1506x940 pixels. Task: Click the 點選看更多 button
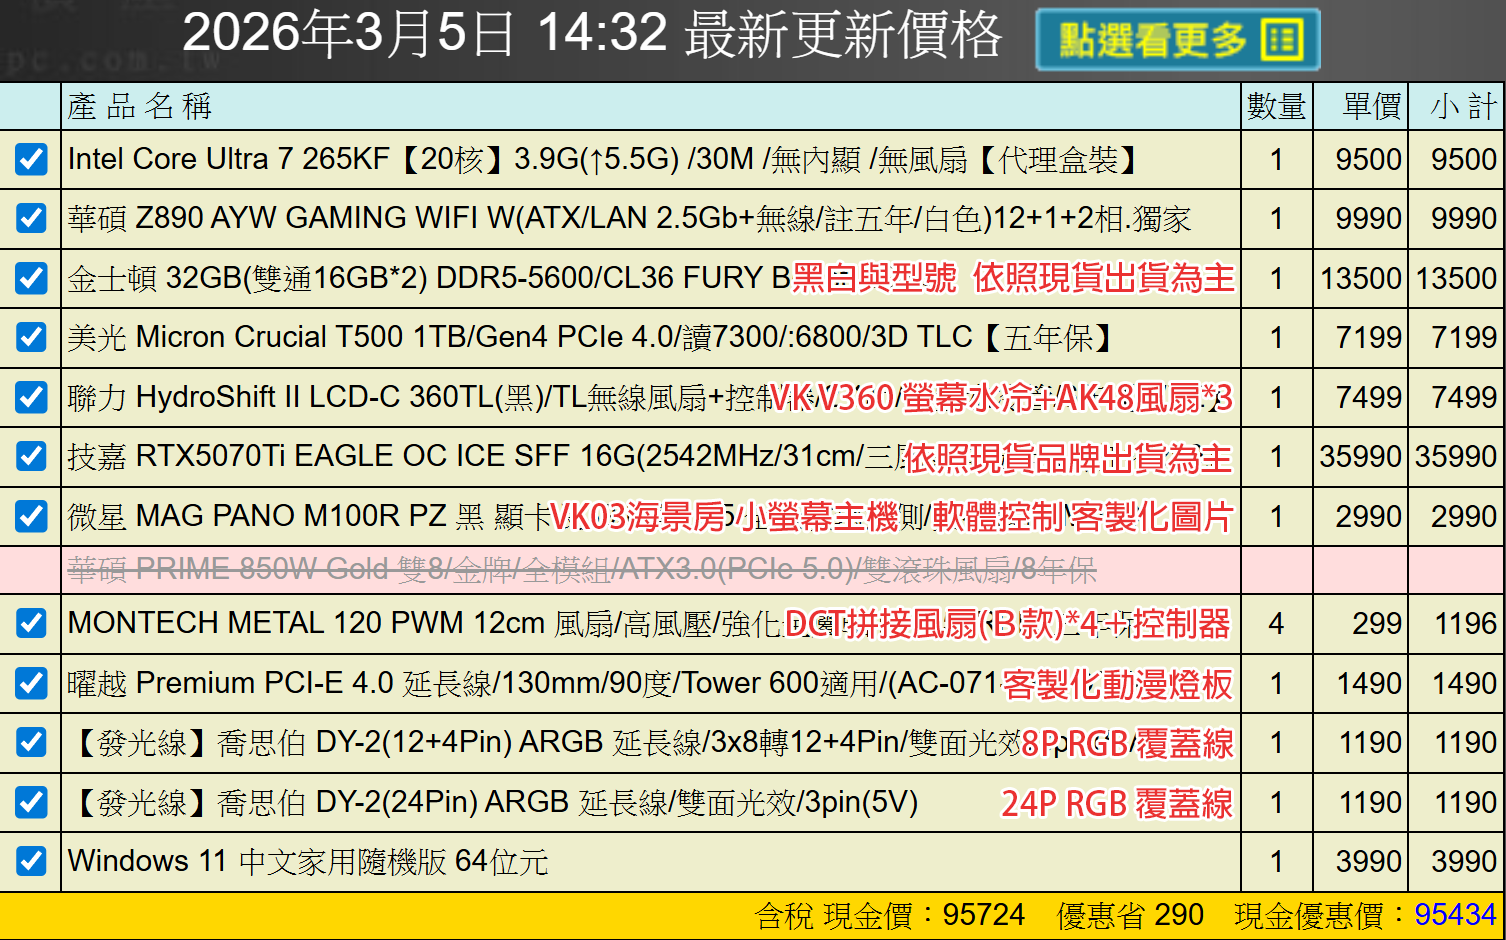pyautogui.click(x=1177, y=40)
